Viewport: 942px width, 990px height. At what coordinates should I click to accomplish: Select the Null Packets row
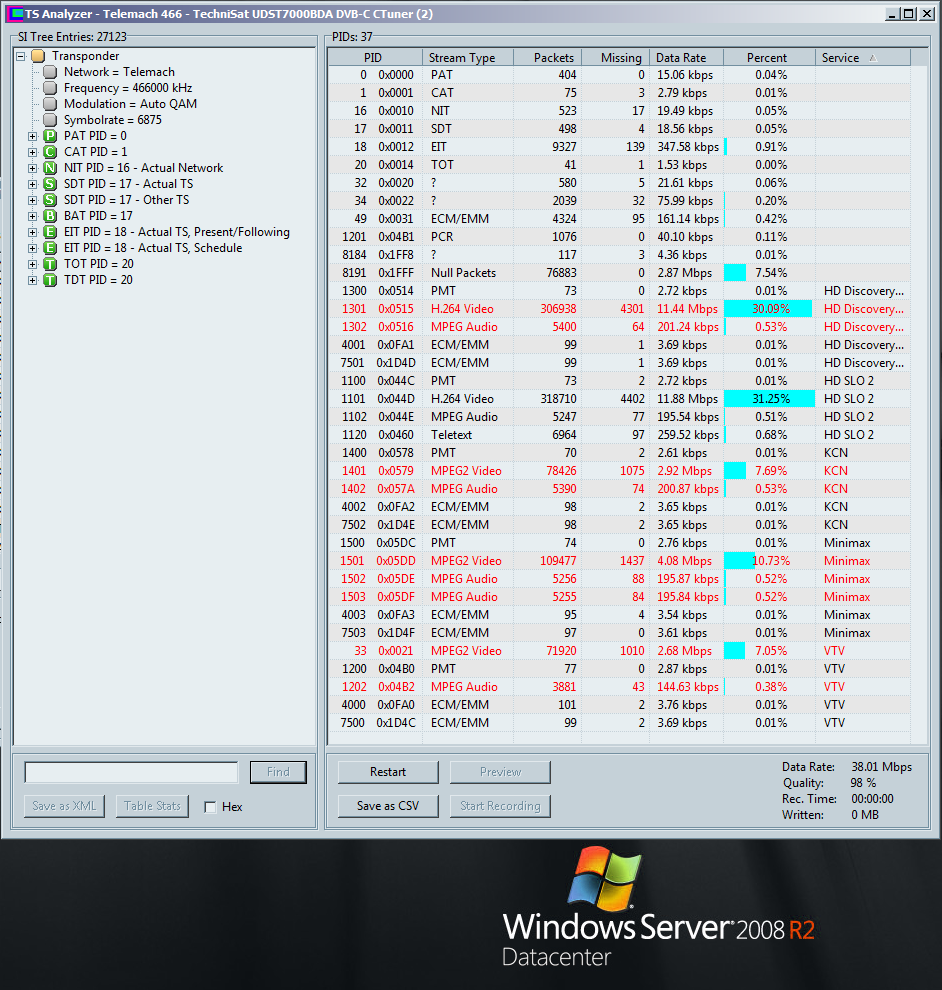coord(619,273)
